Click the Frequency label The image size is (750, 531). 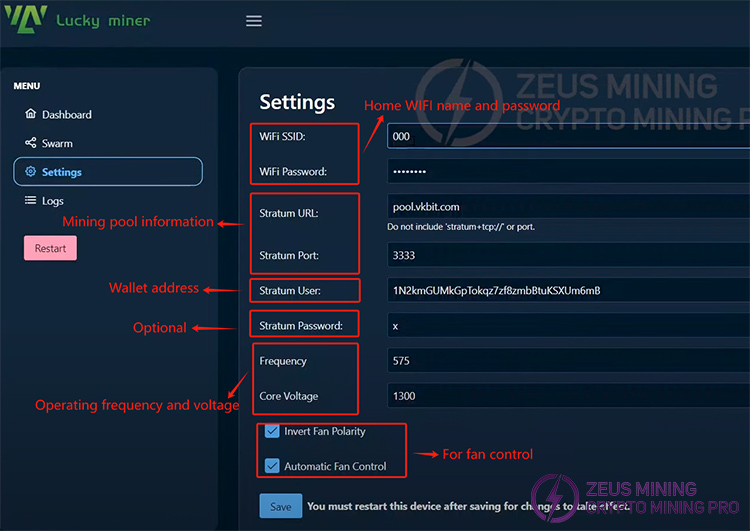pyautogui.click(x=283, y=361)
